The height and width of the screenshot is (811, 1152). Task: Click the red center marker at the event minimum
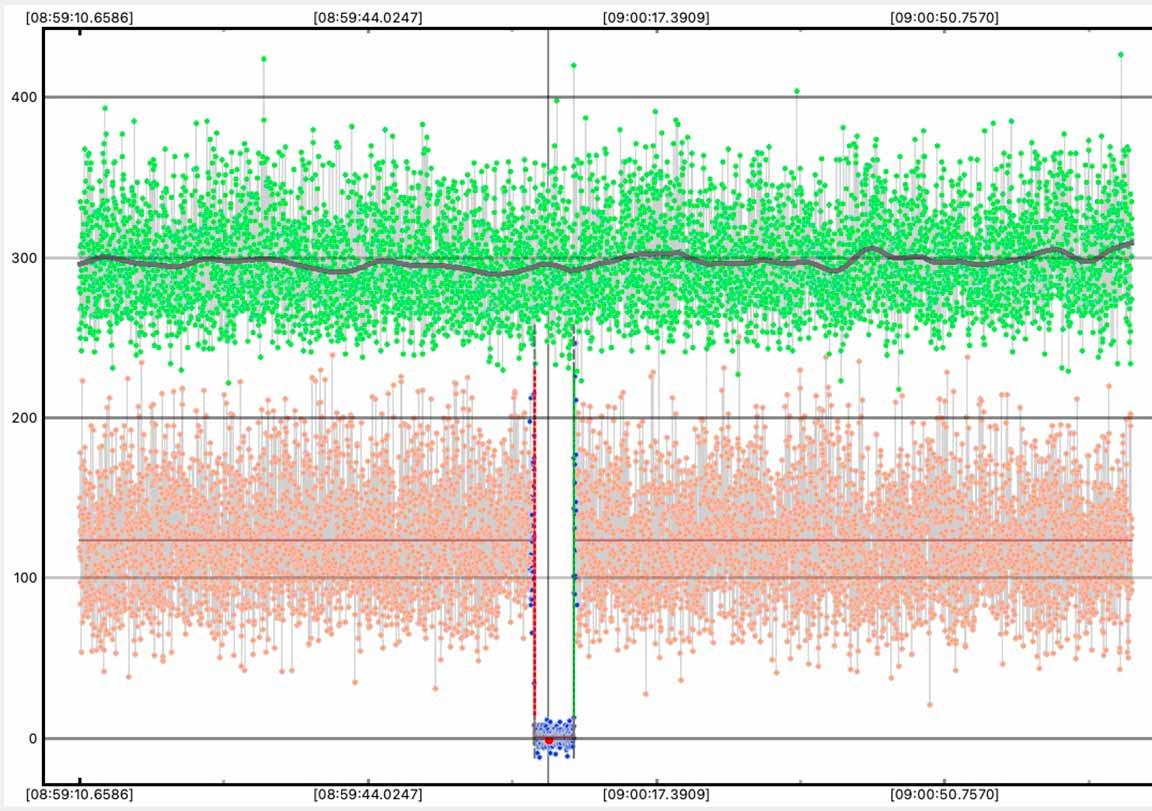tap(548, 740)
